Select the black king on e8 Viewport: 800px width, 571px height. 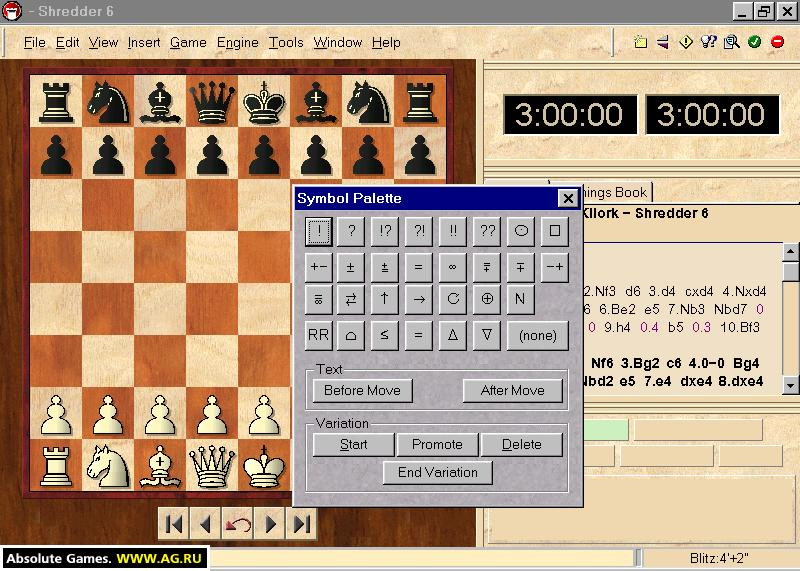pyautogui.click(x=264, y=102)
